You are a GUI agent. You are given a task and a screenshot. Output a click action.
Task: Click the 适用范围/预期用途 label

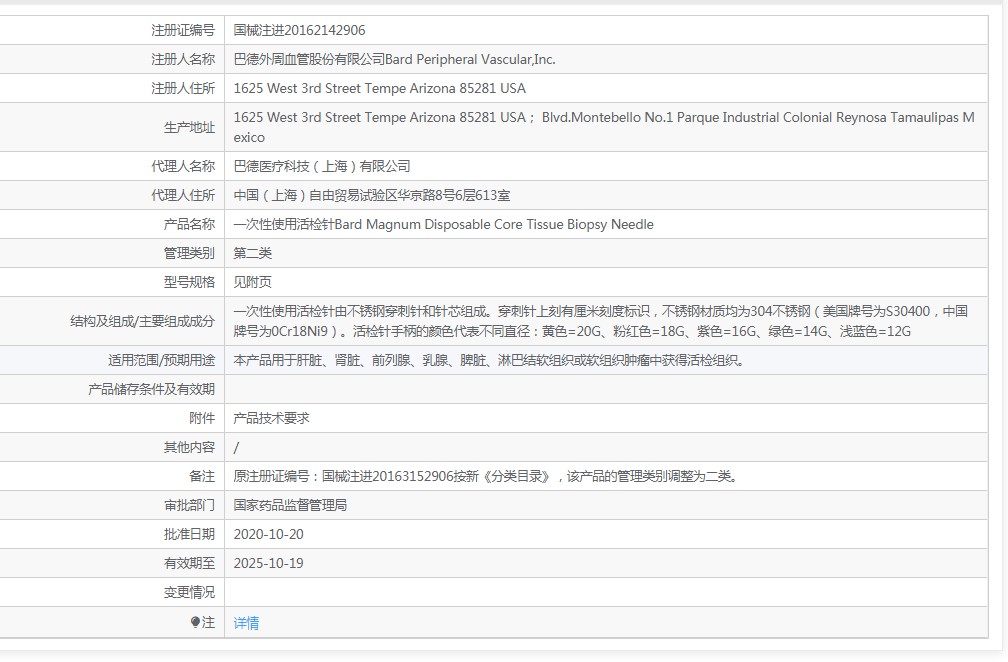[x=161, y=360]
